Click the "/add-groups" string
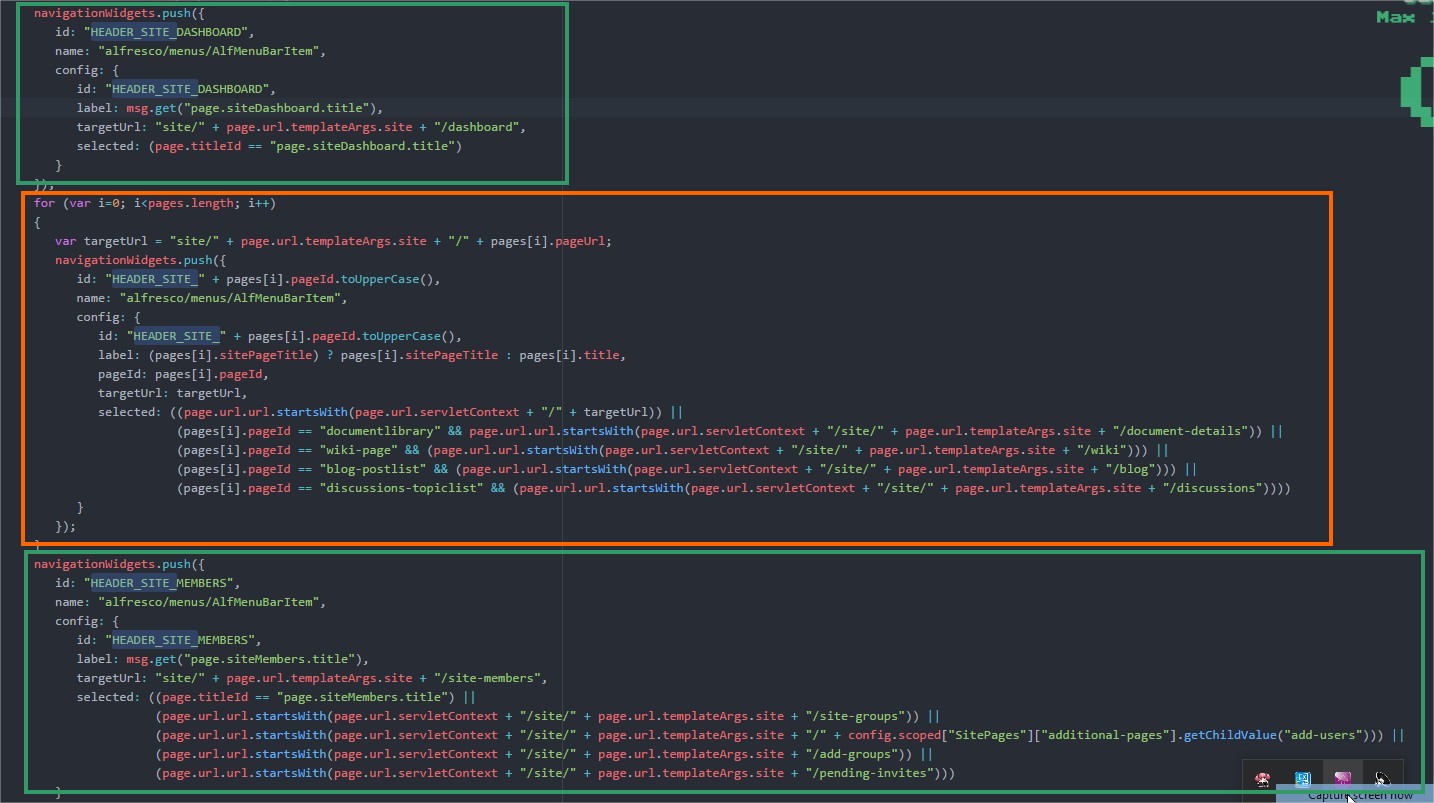 [852, 754]
